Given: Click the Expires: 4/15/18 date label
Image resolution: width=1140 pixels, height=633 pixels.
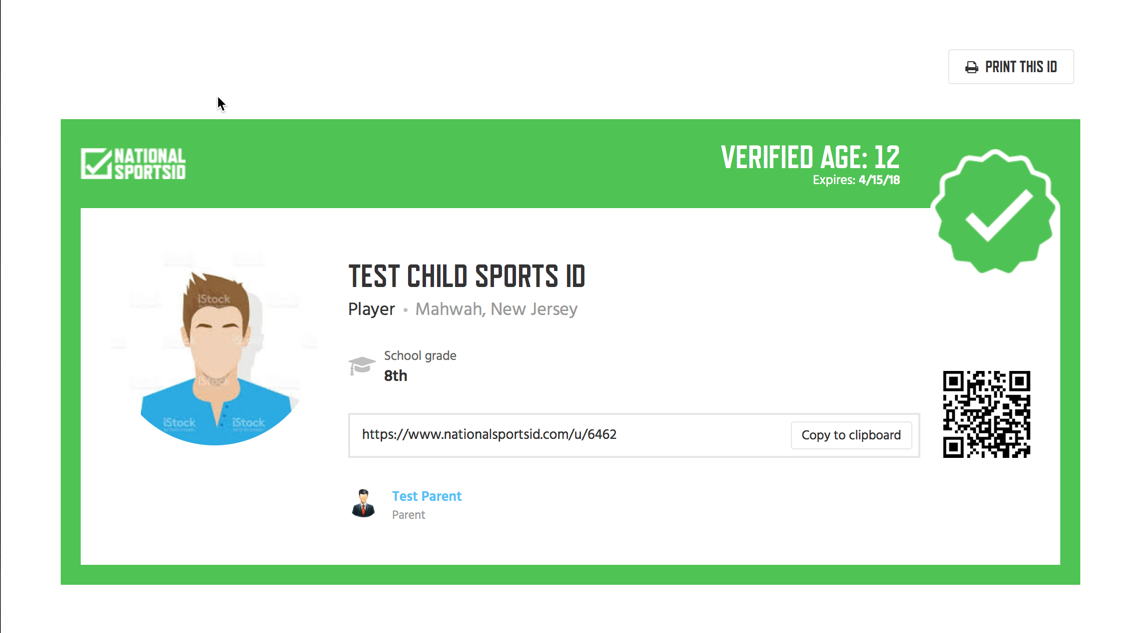Looking at the screenshot, I should [x=856, y=180].
